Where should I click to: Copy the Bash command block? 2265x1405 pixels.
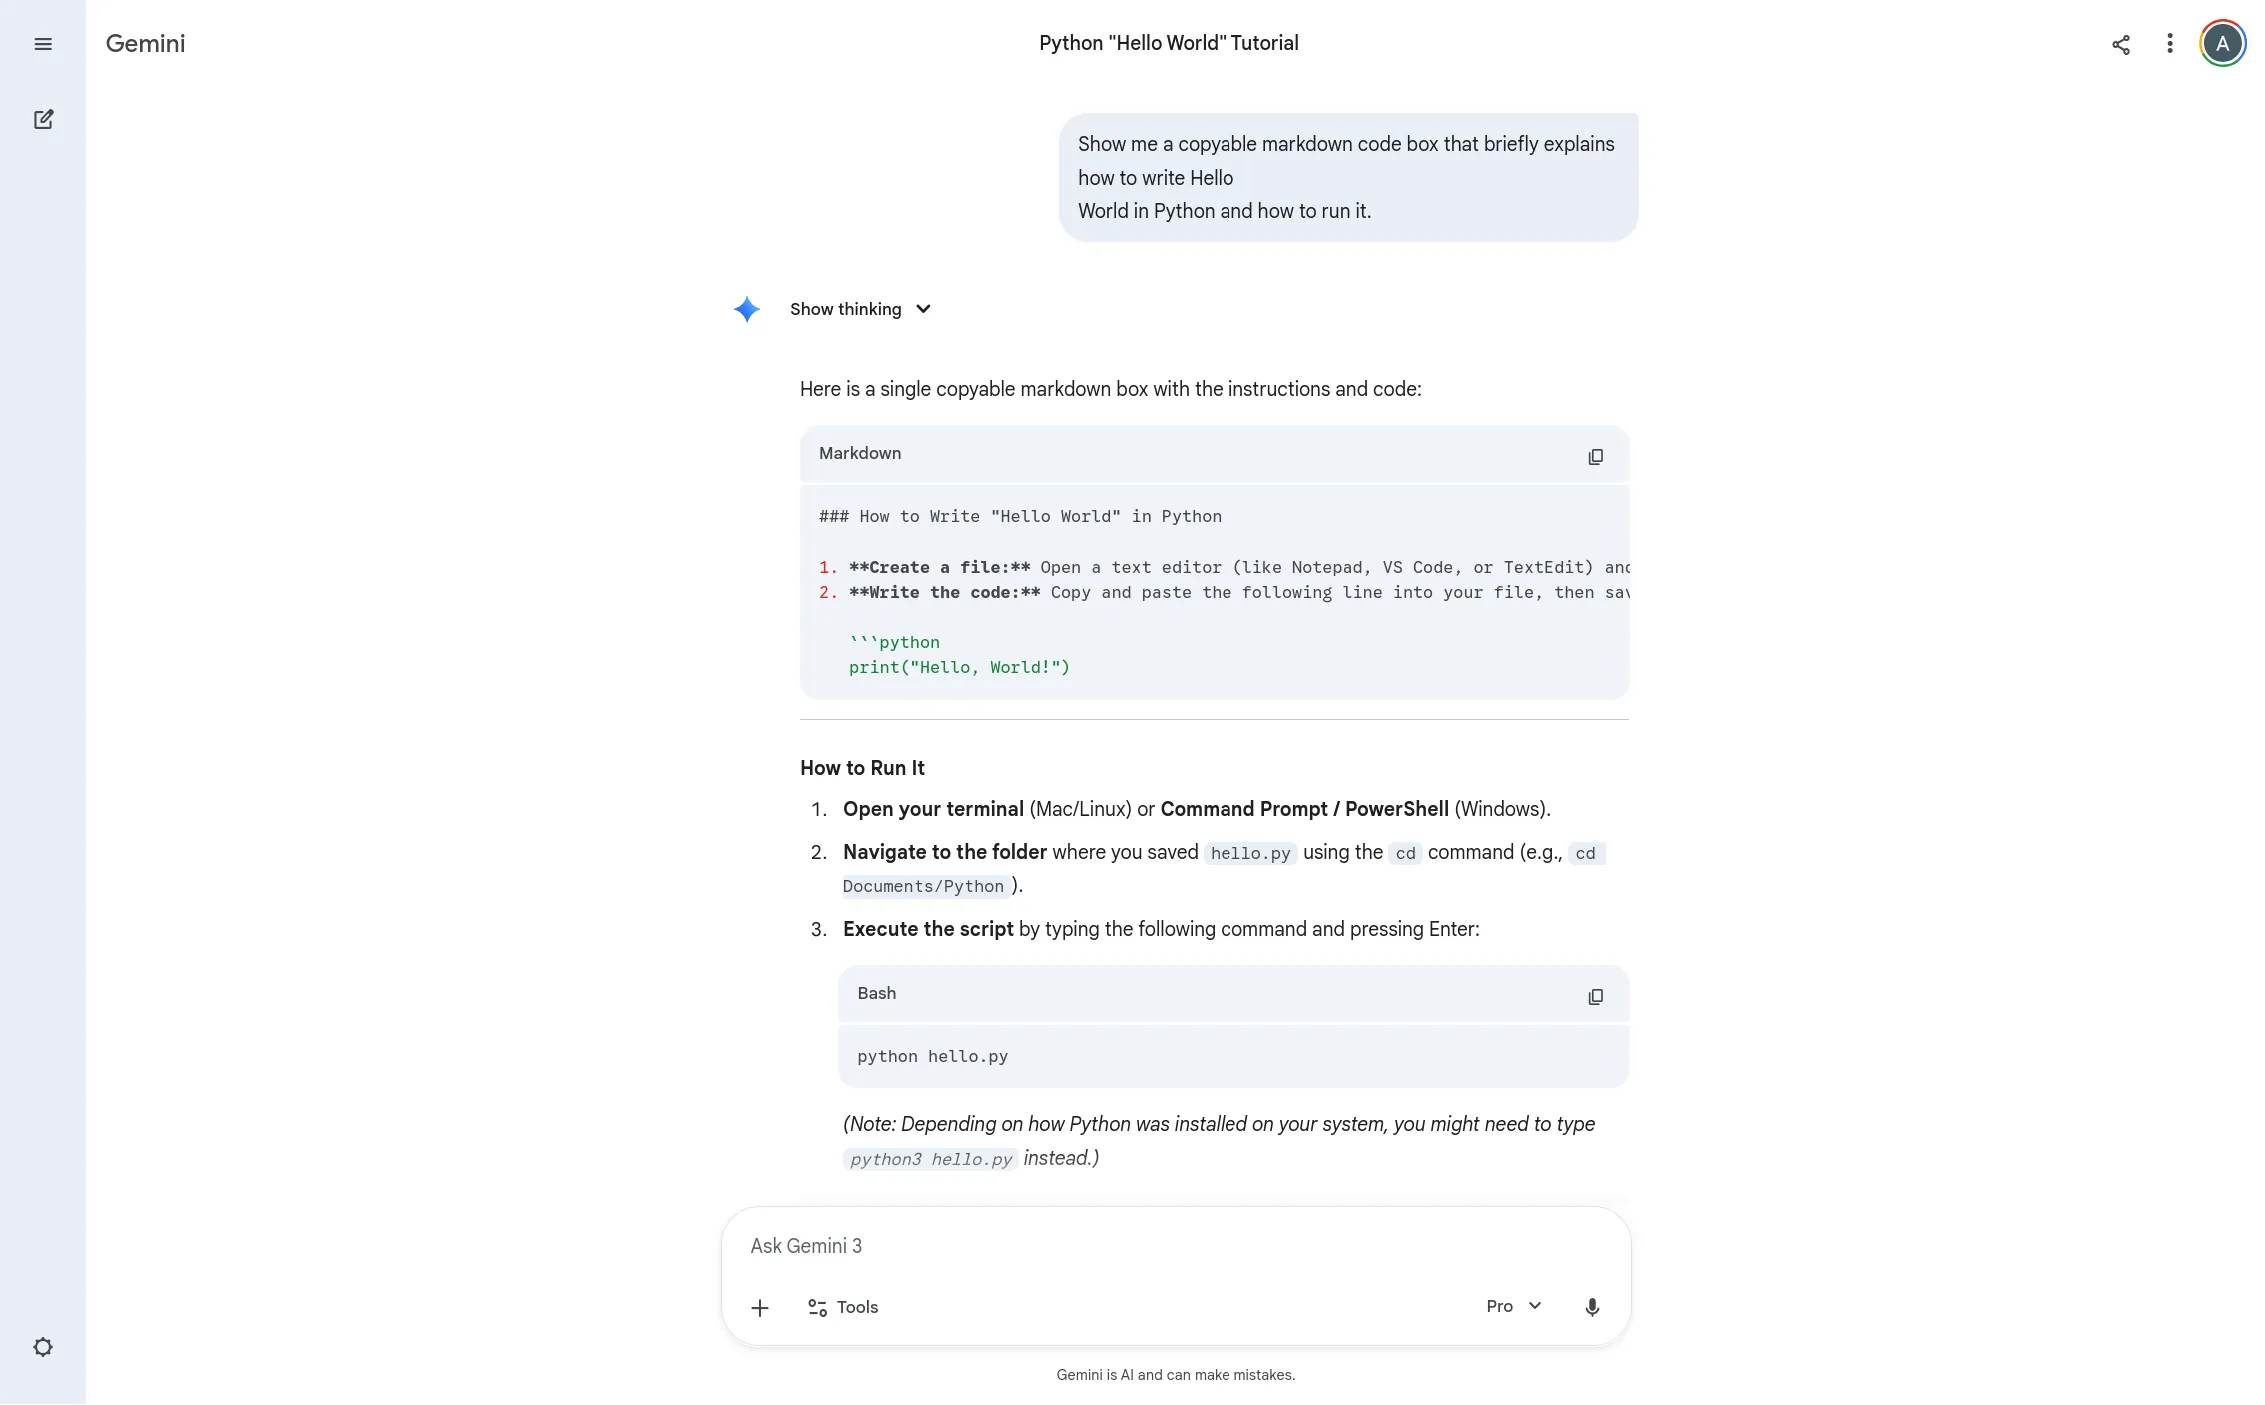click(x=1595, y=996)
